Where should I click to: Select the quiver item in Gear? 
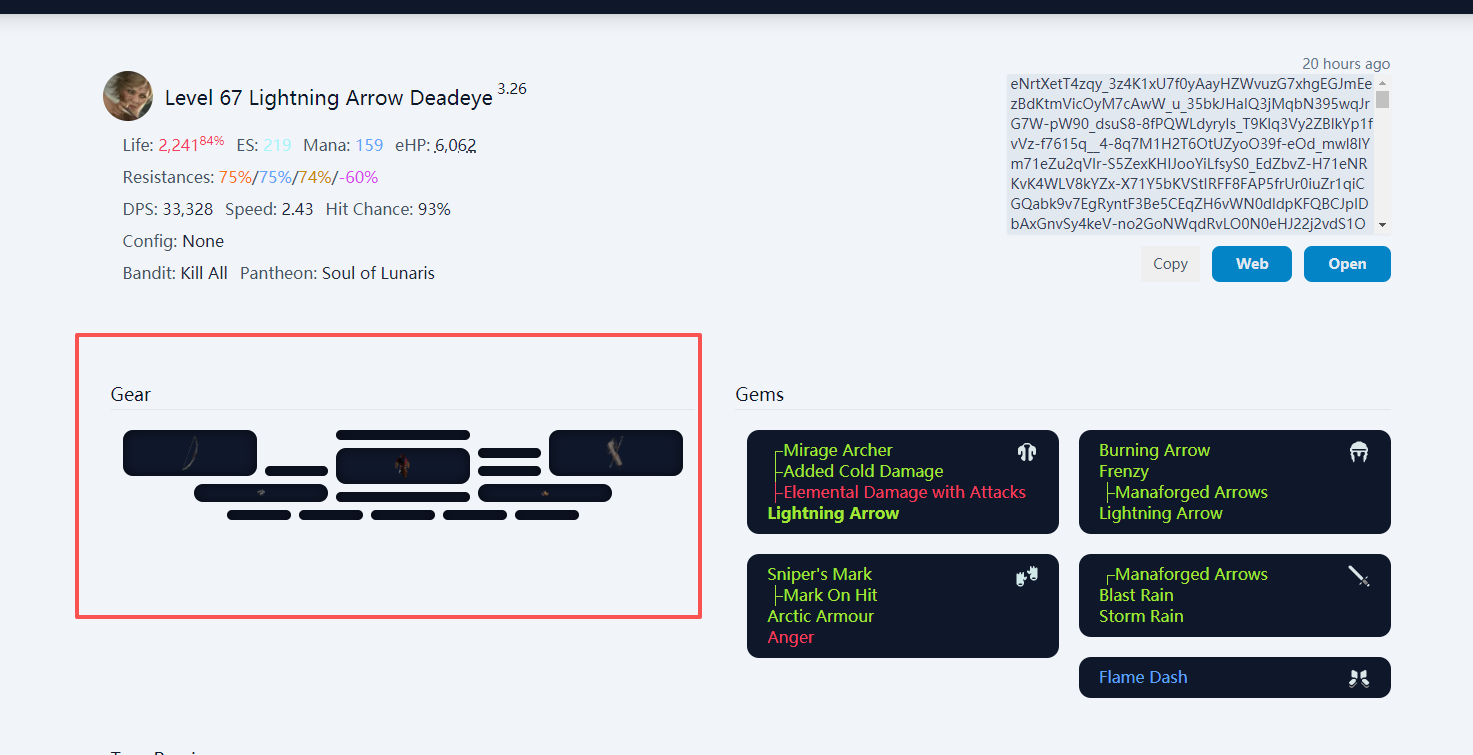616,453
